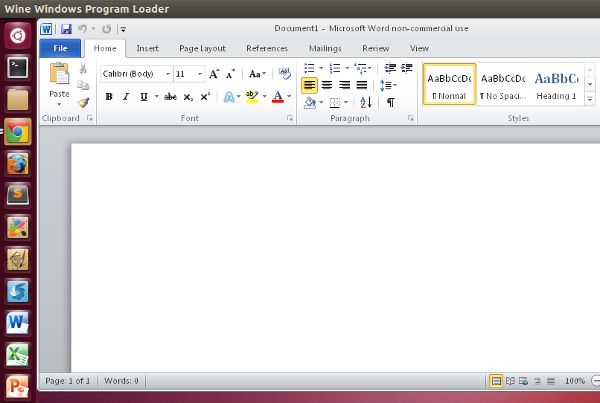Viewport: 600px width, 403px height.
Task: Click the Clear Formatting icon
Action: point(285,73)
